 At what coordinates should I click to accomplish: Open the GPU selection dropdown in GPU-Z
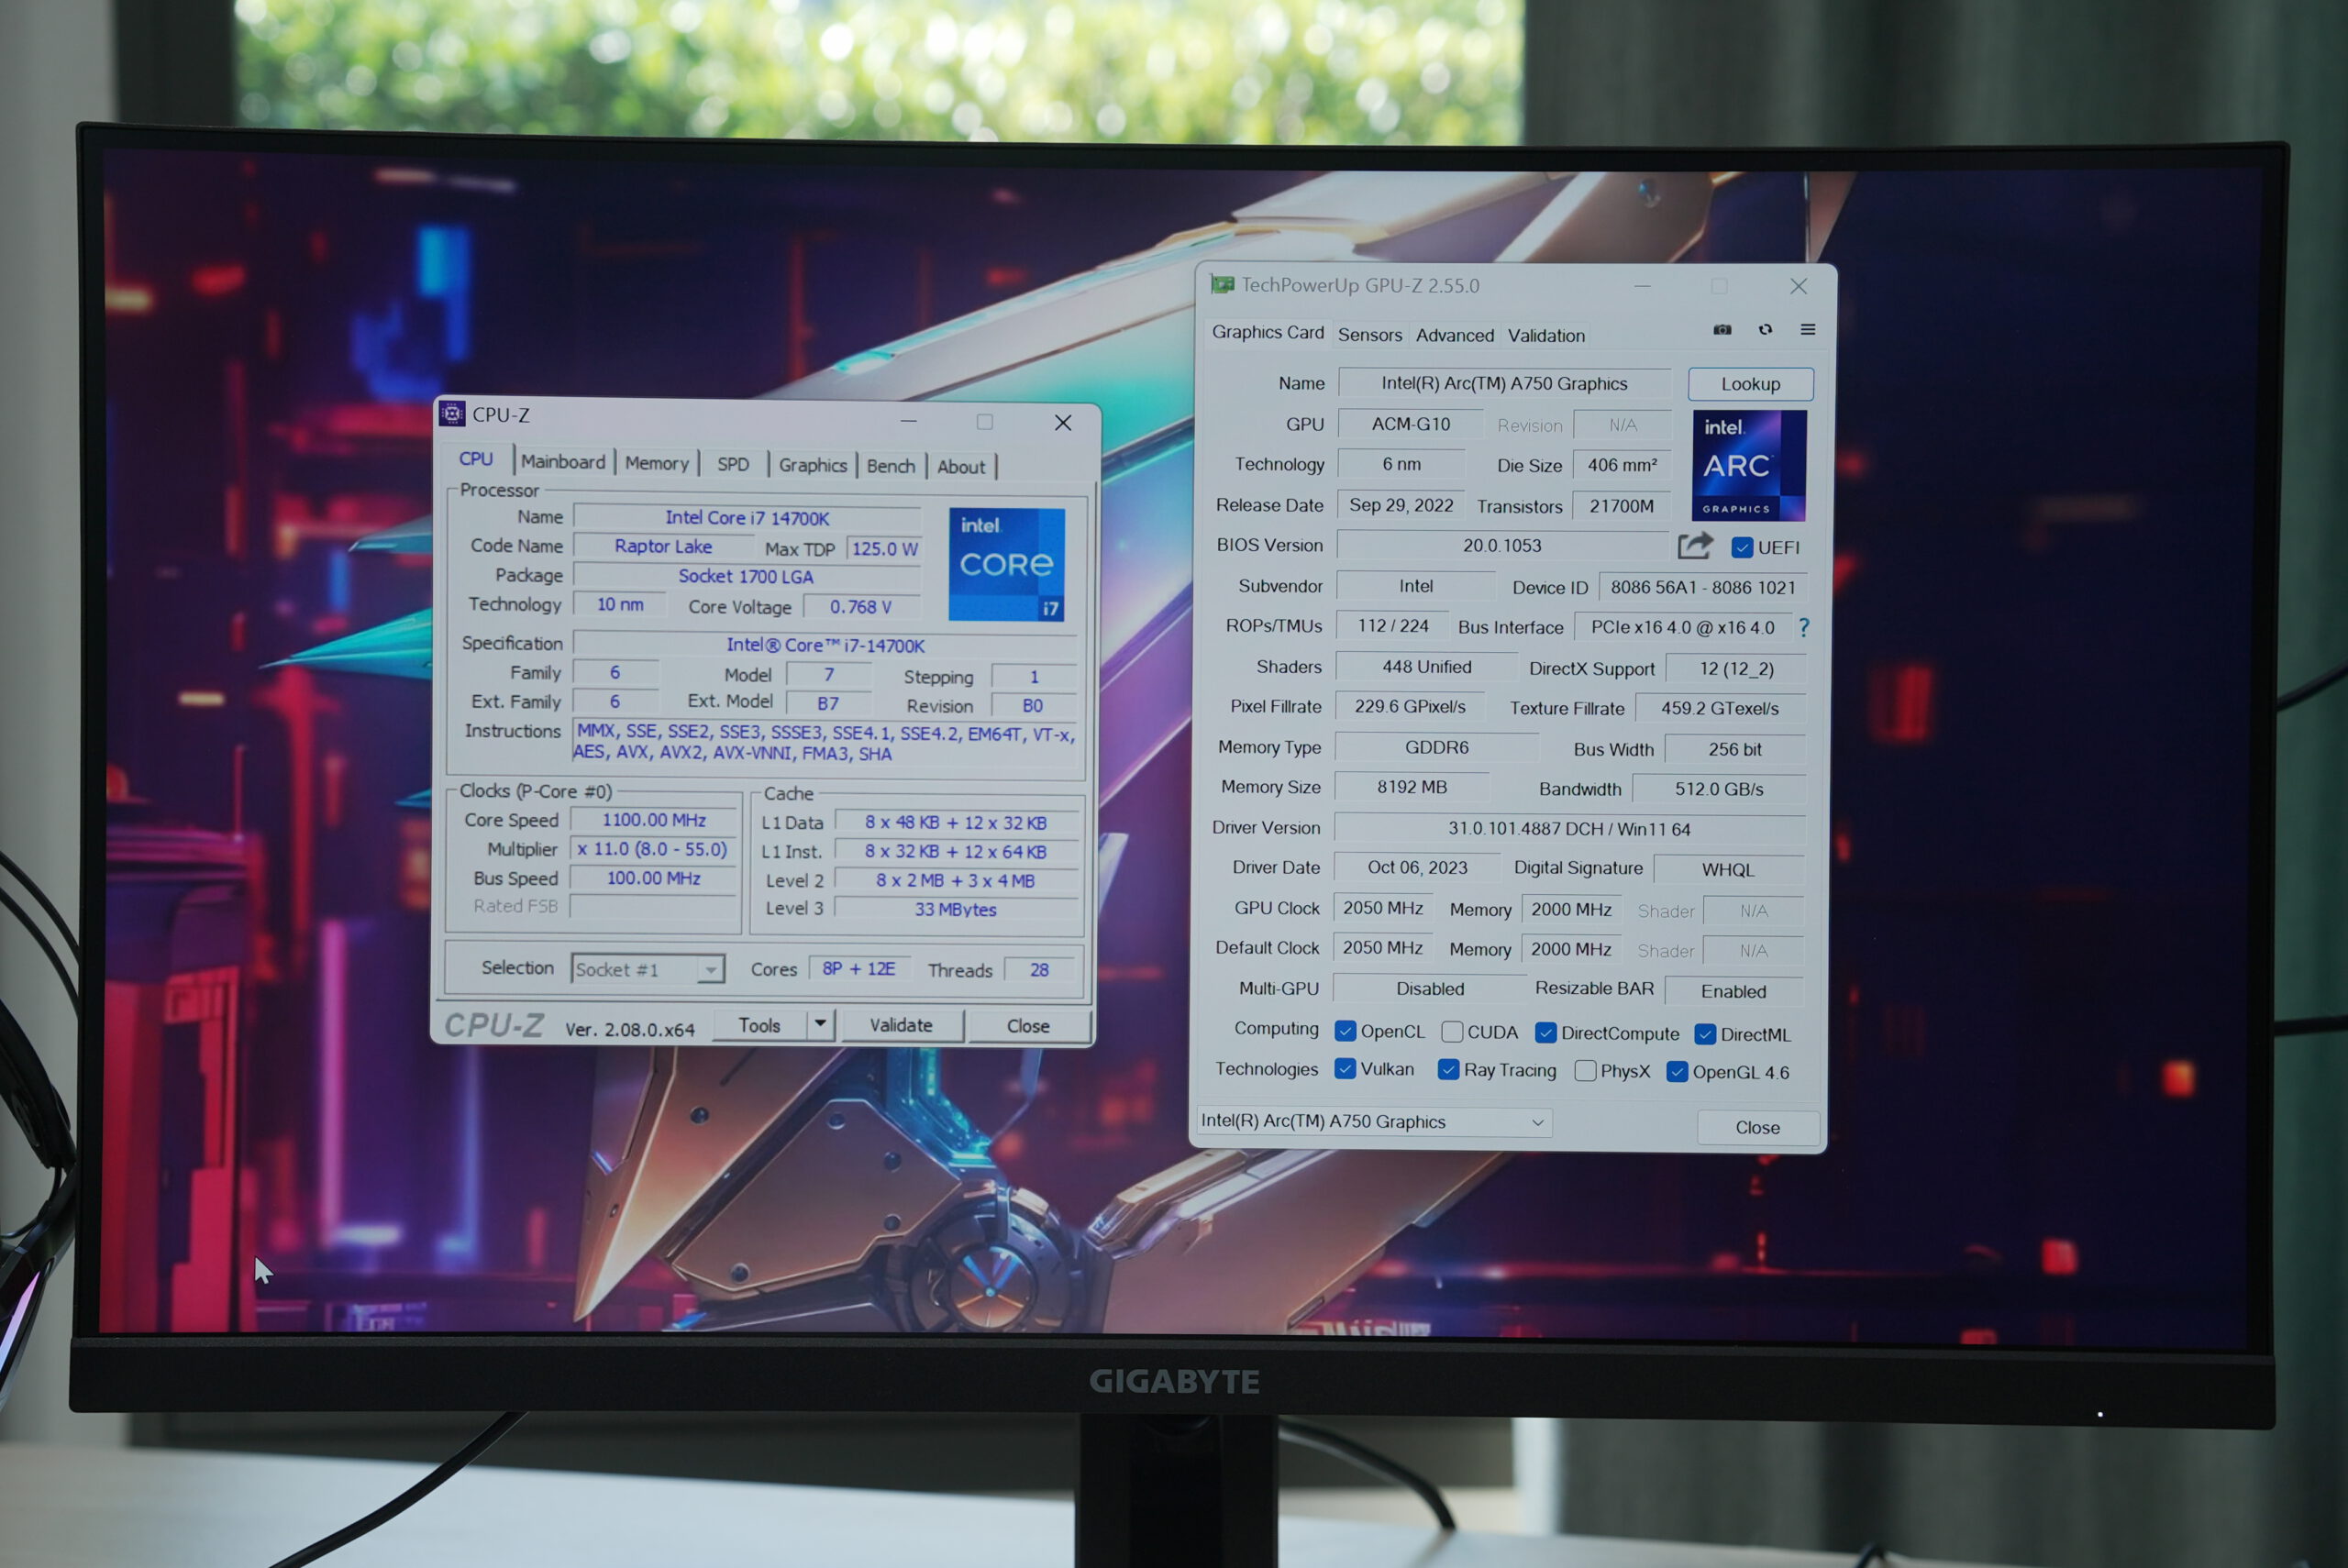coord(1374,1121)
